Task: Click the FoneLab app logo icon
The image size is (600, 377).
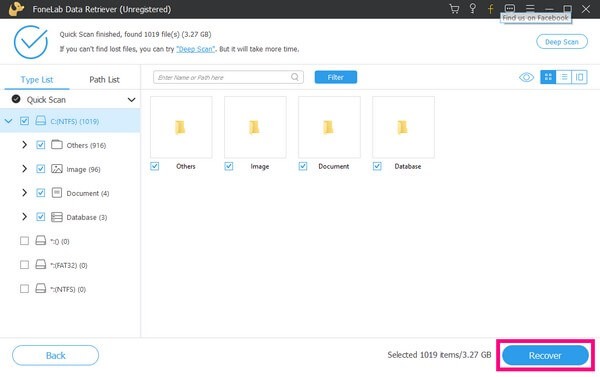Action: tap(16, 9)
